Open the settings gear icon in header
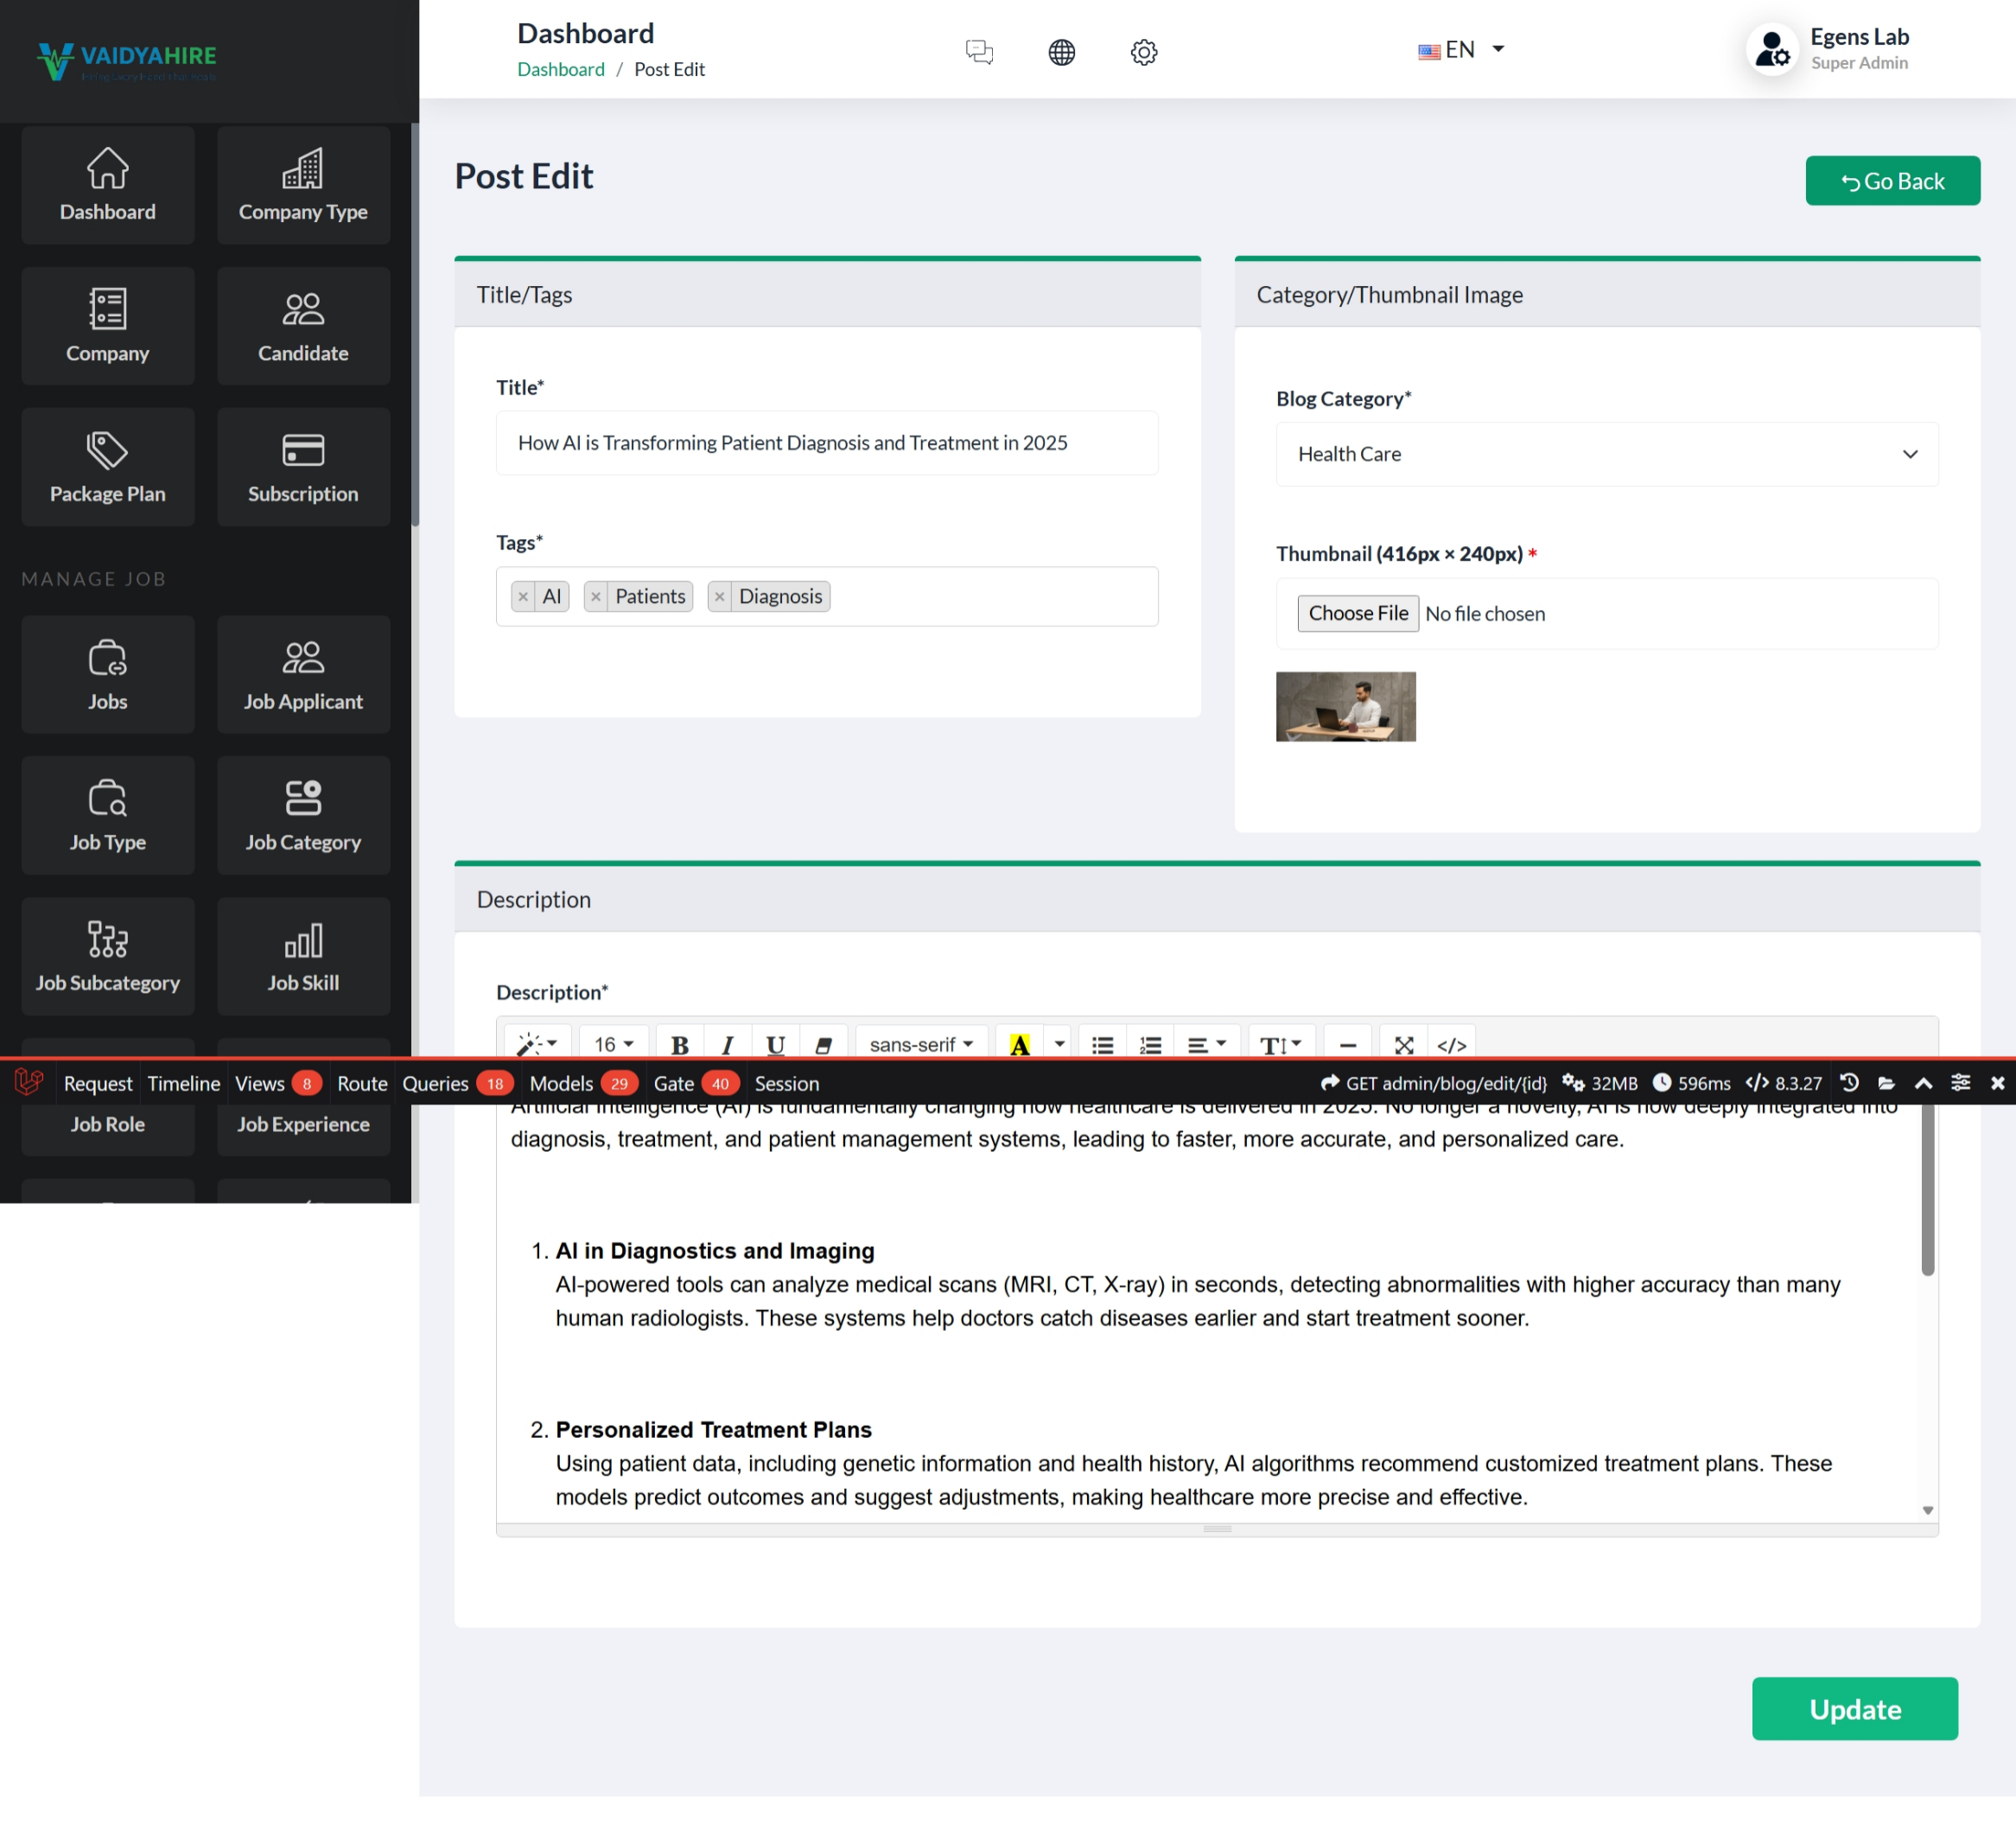This screenshot has height=1838, width=2016. [x=1144, y=51]
